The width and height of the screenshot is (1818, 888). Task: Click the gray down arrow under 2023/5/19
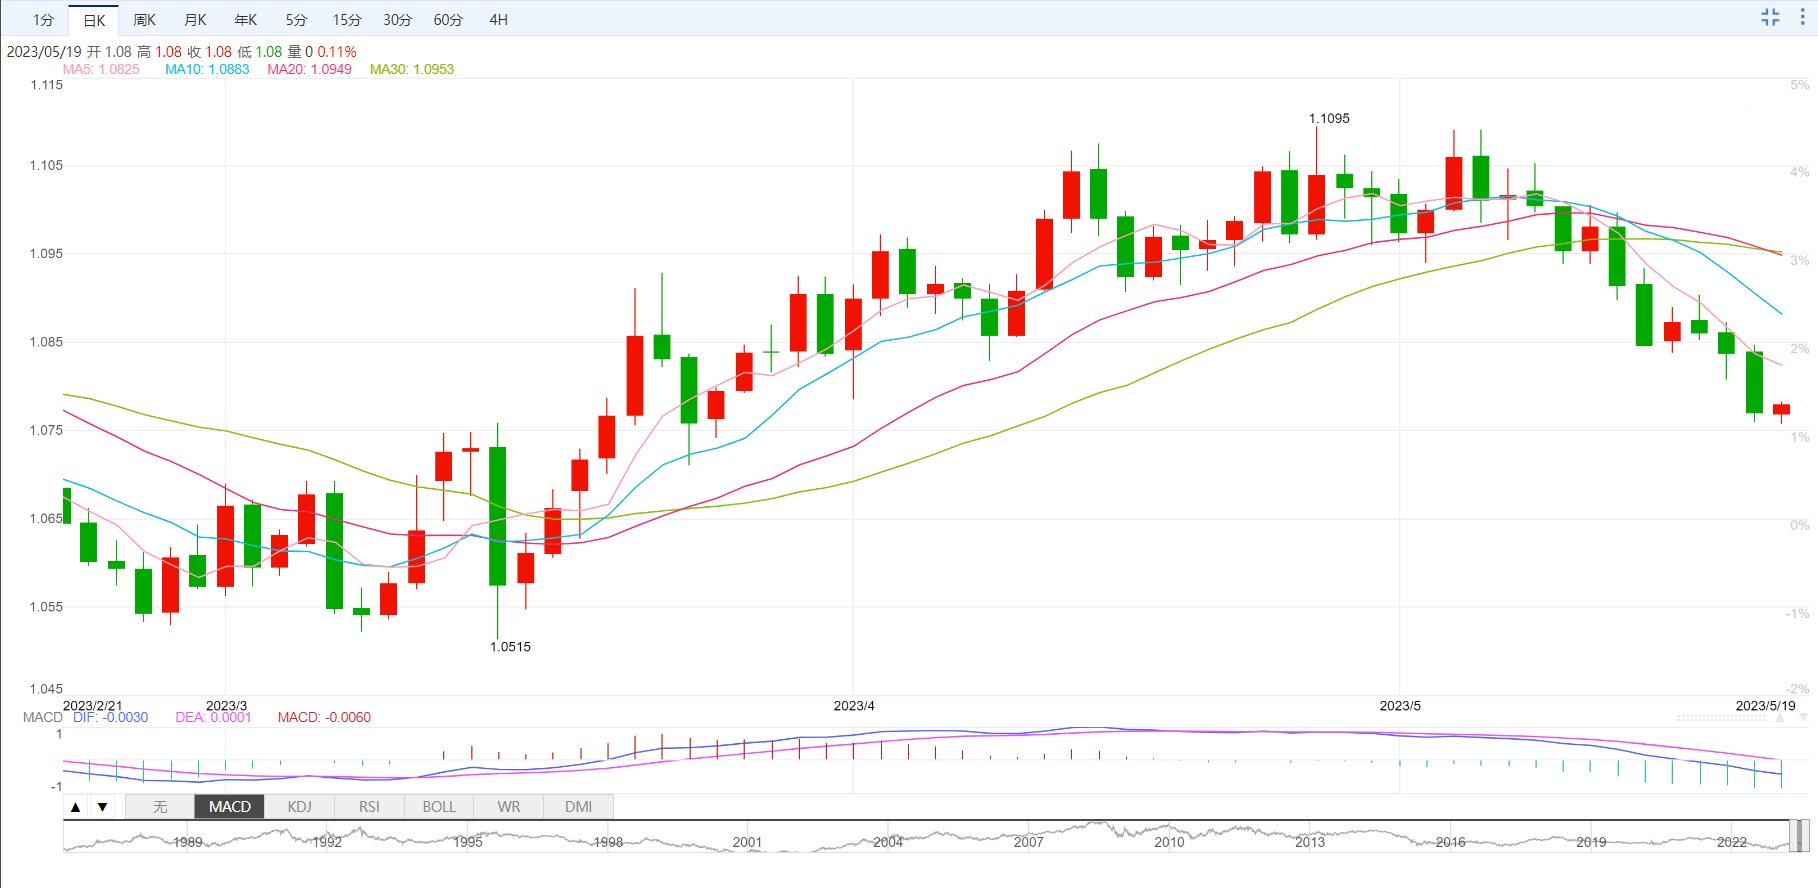tap(1804, 718)
